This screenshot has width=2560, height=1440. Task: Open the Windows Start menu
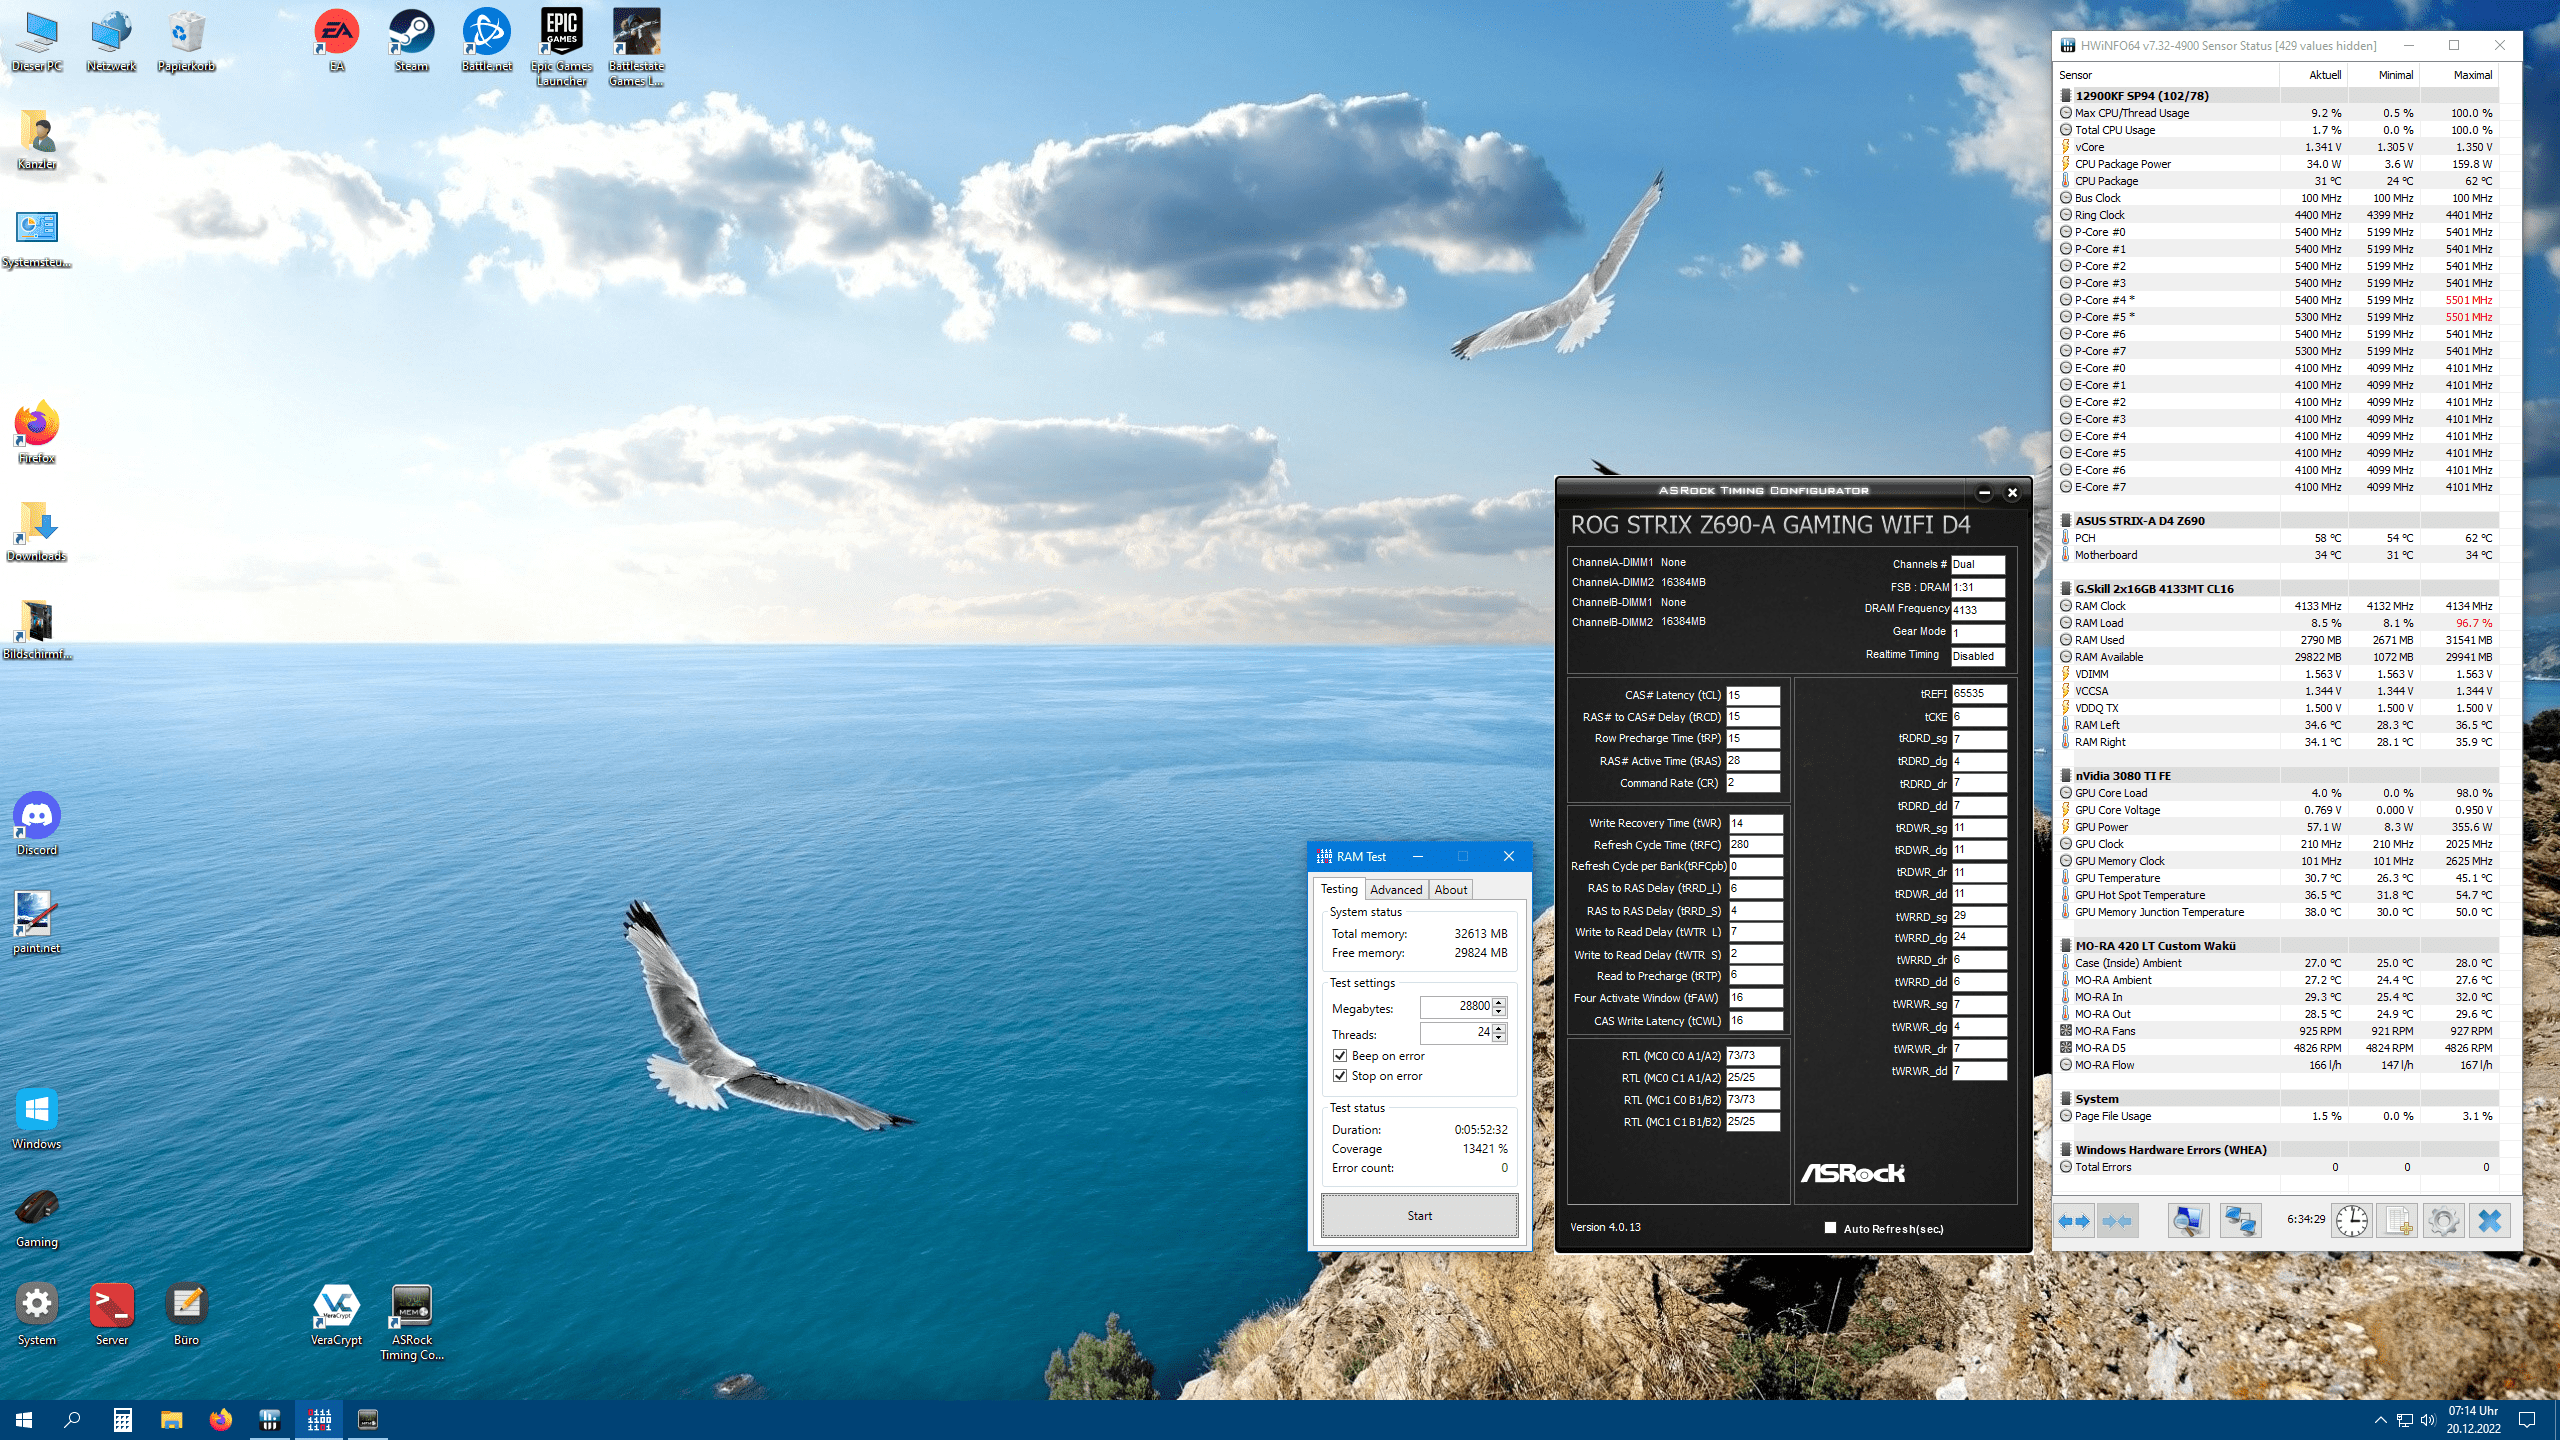[24, 1420]
